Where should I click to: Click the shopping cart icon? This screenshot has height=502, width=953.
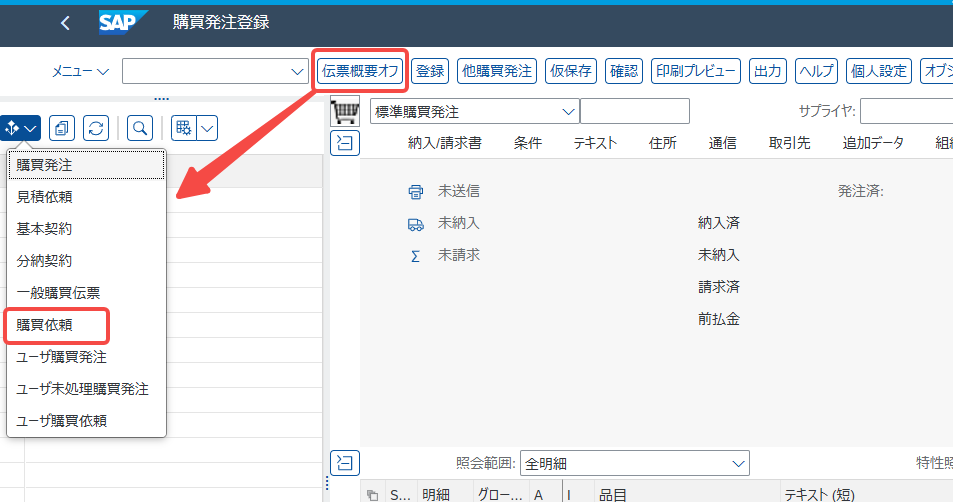[345, 111]
